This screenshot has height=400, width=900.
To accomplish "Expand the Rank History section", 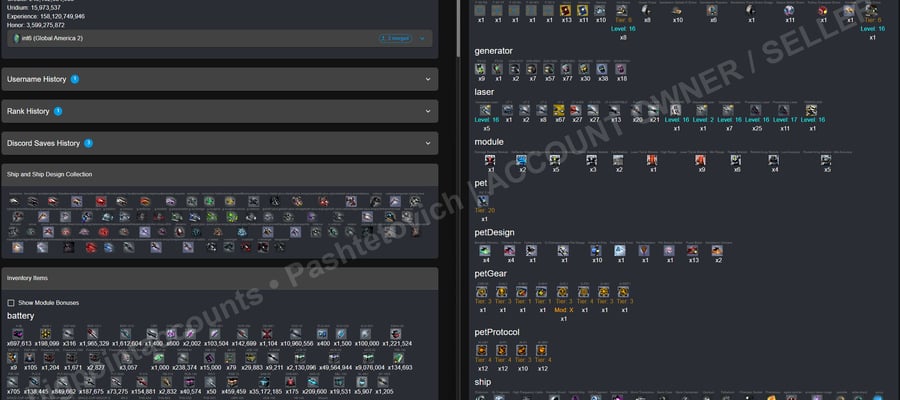I will 219,111.
